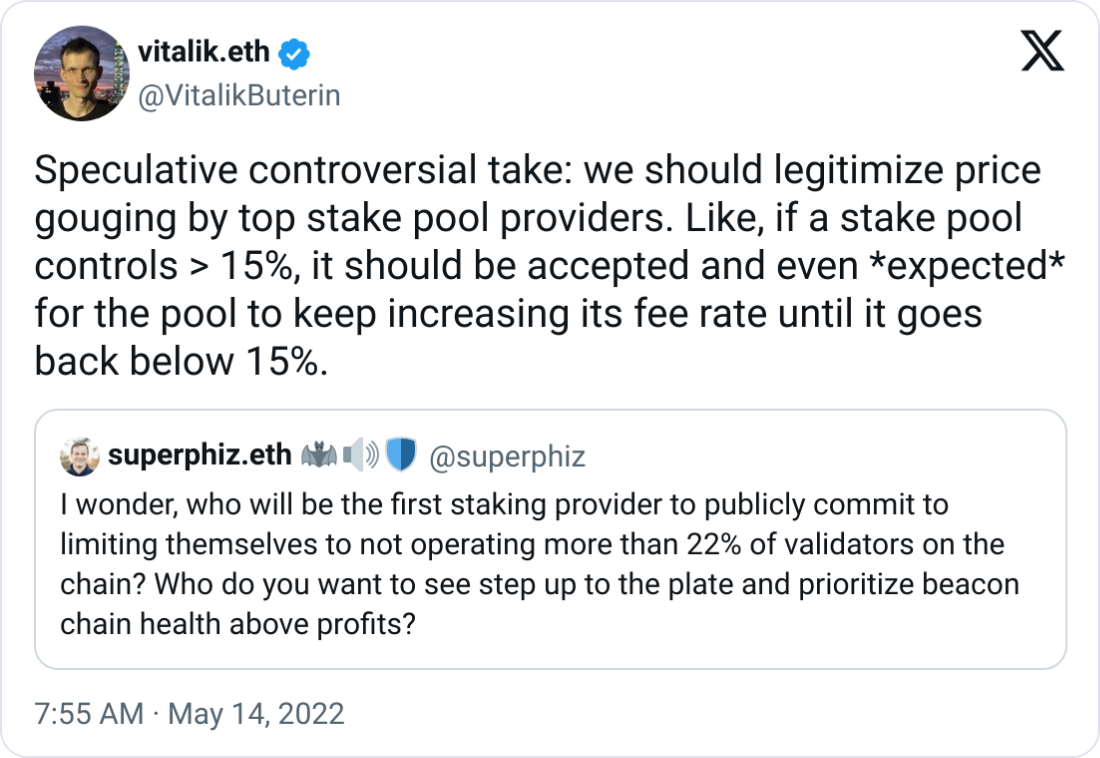
Task: Click the blue verified badge beside vitalik.eth
Action: pos(295,53)
